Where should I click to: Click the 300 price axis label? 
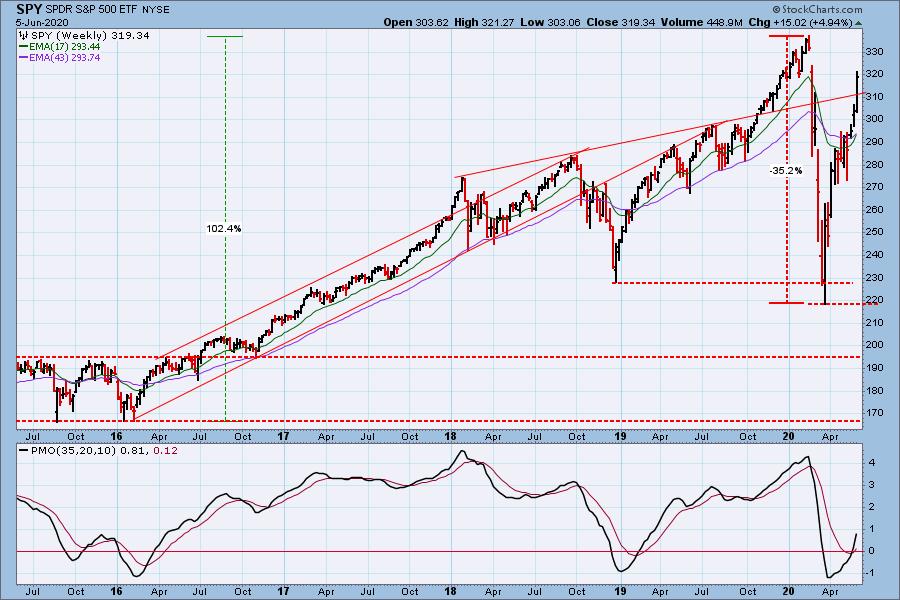(x=874, y=119)
